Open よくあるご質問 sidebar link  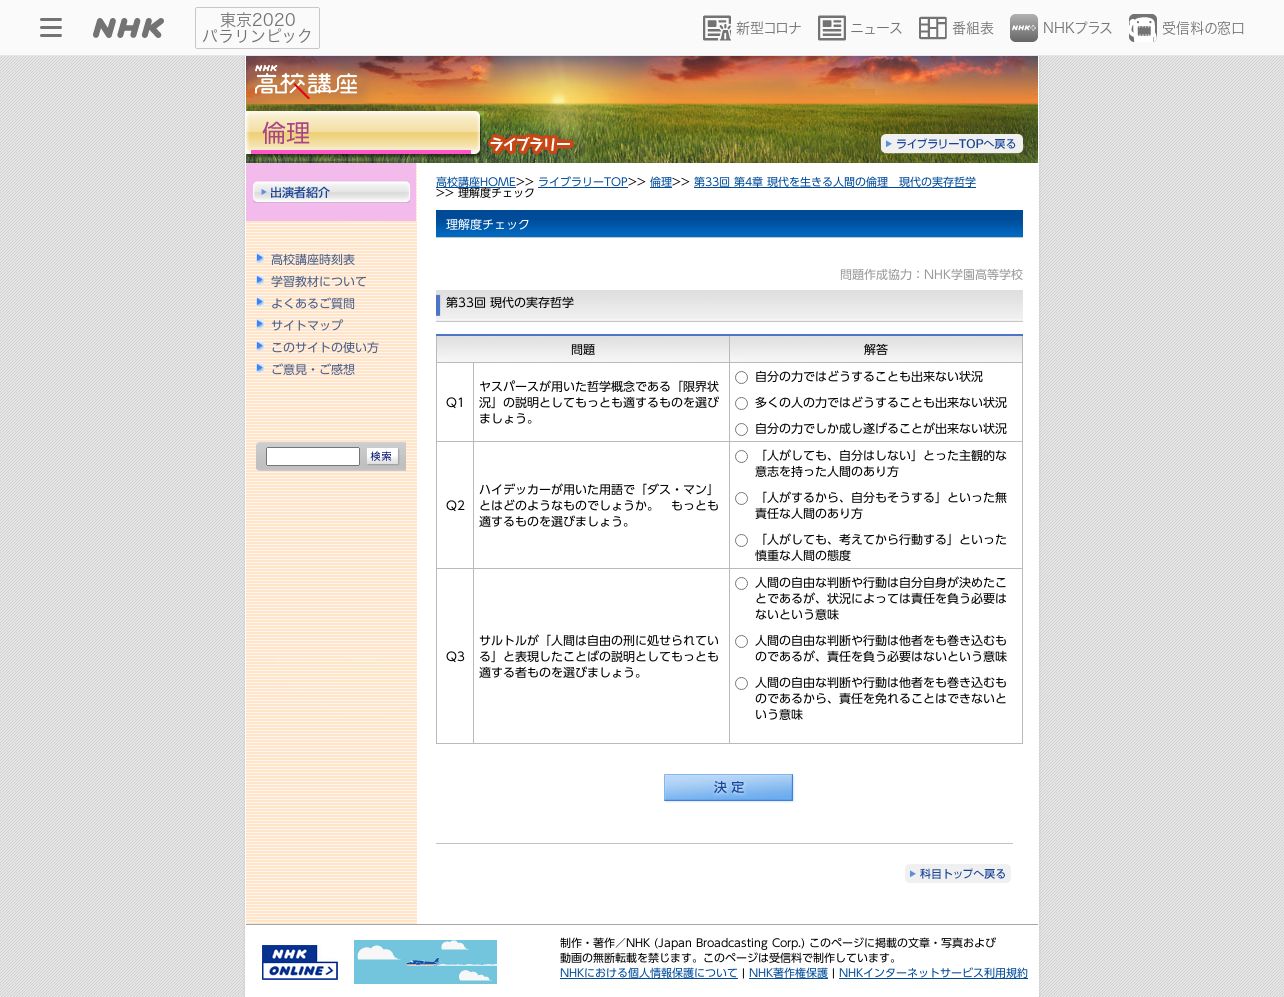click(x=313, y=303)
